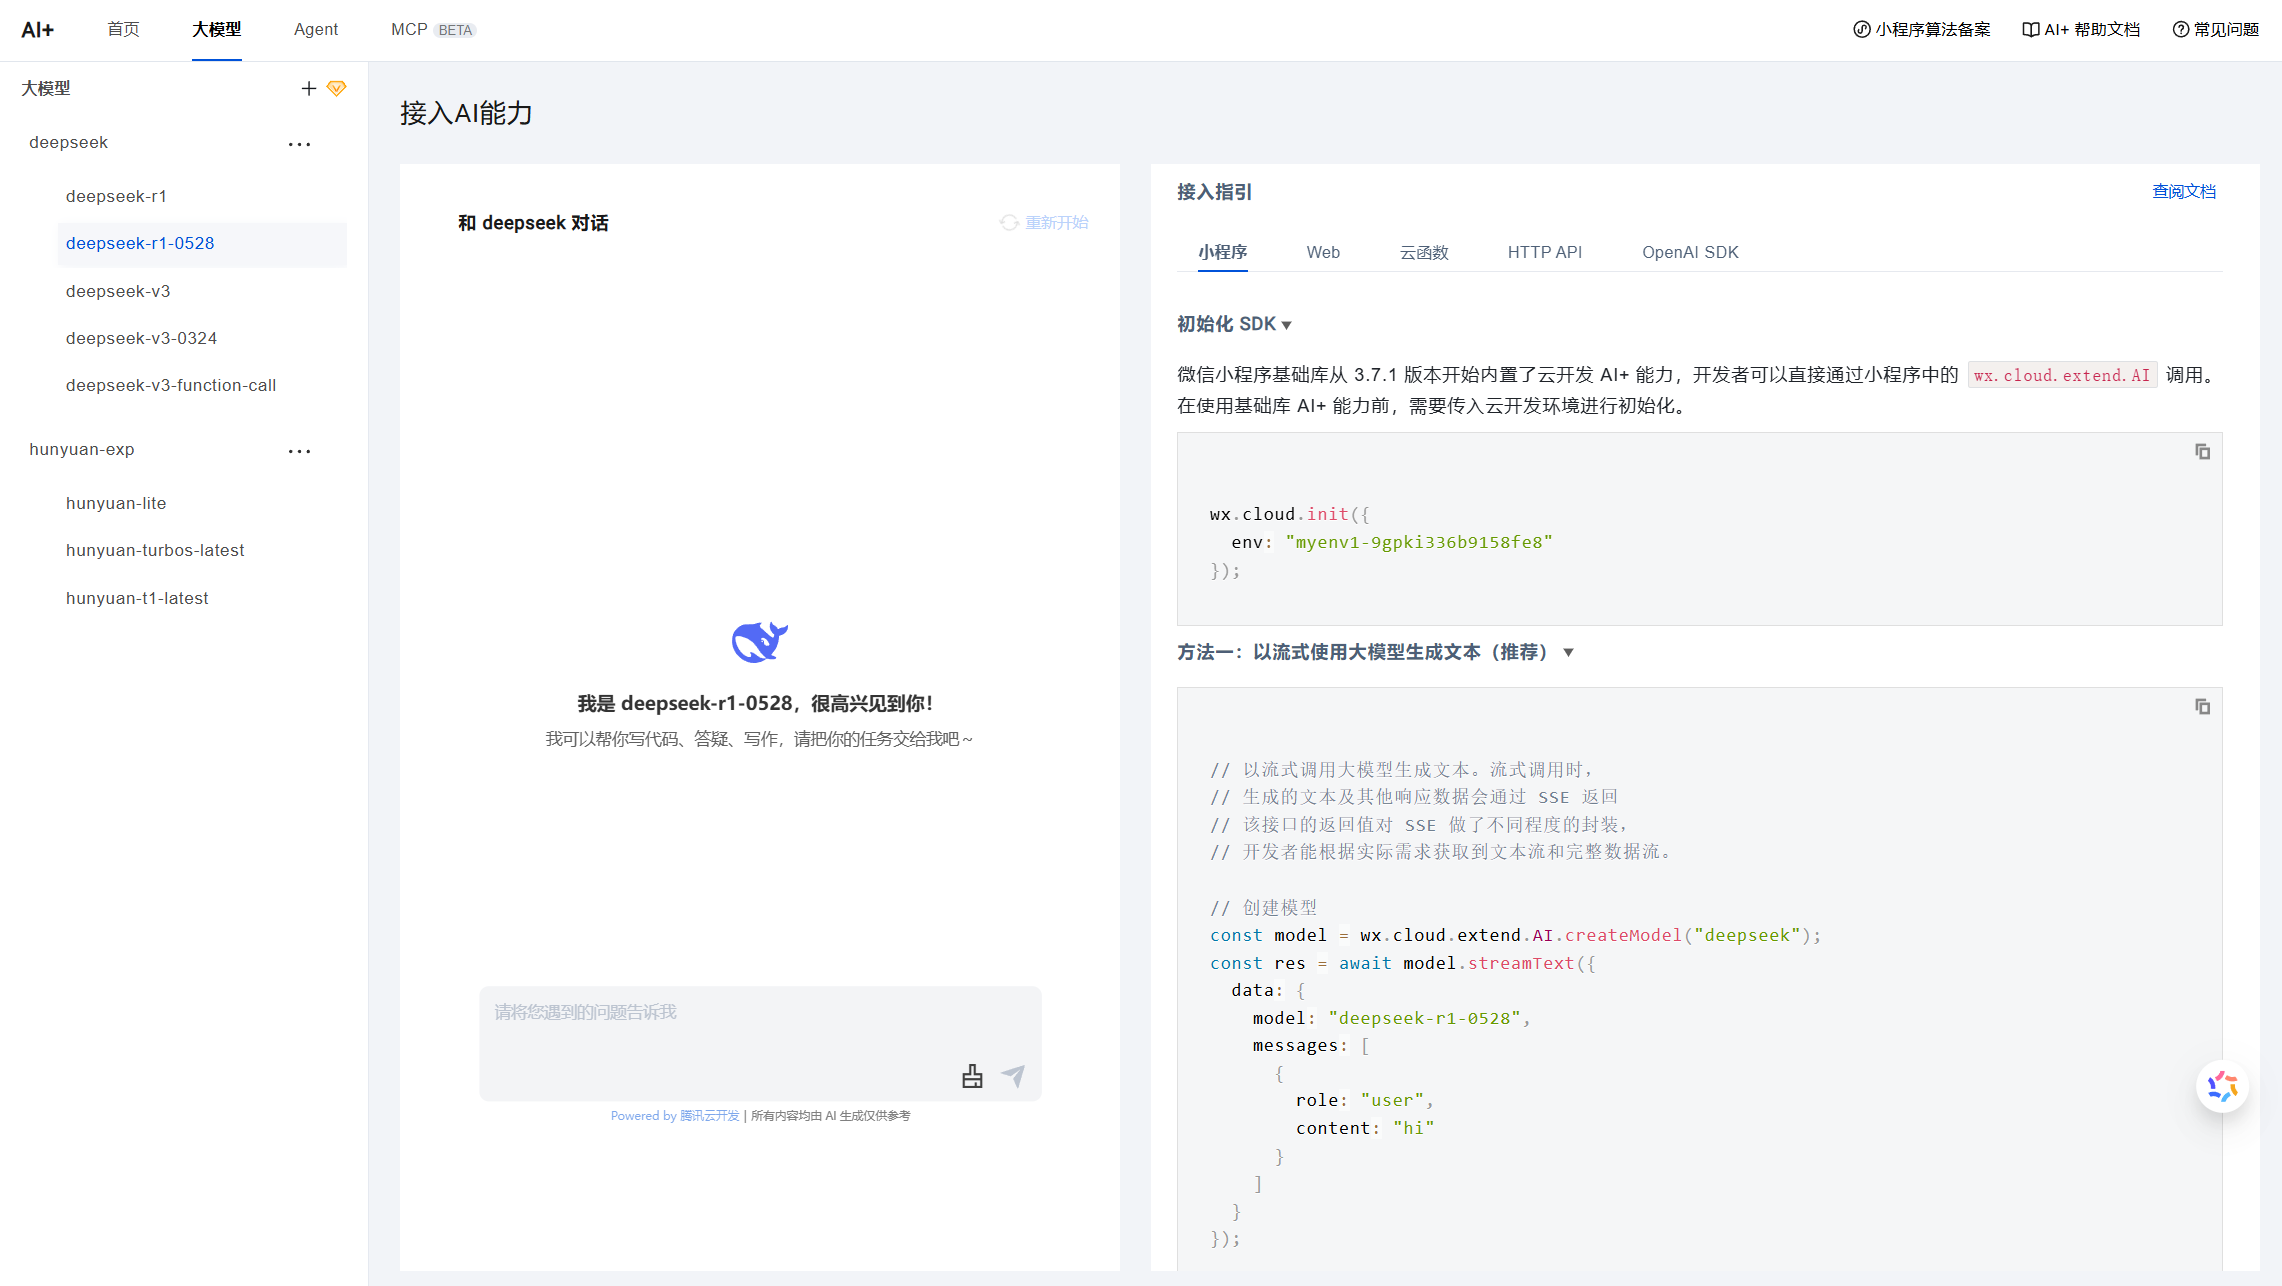This screenshot has width=2282, height=1286.
Task: Open 常见问题 link
Action: point(2226,30)
